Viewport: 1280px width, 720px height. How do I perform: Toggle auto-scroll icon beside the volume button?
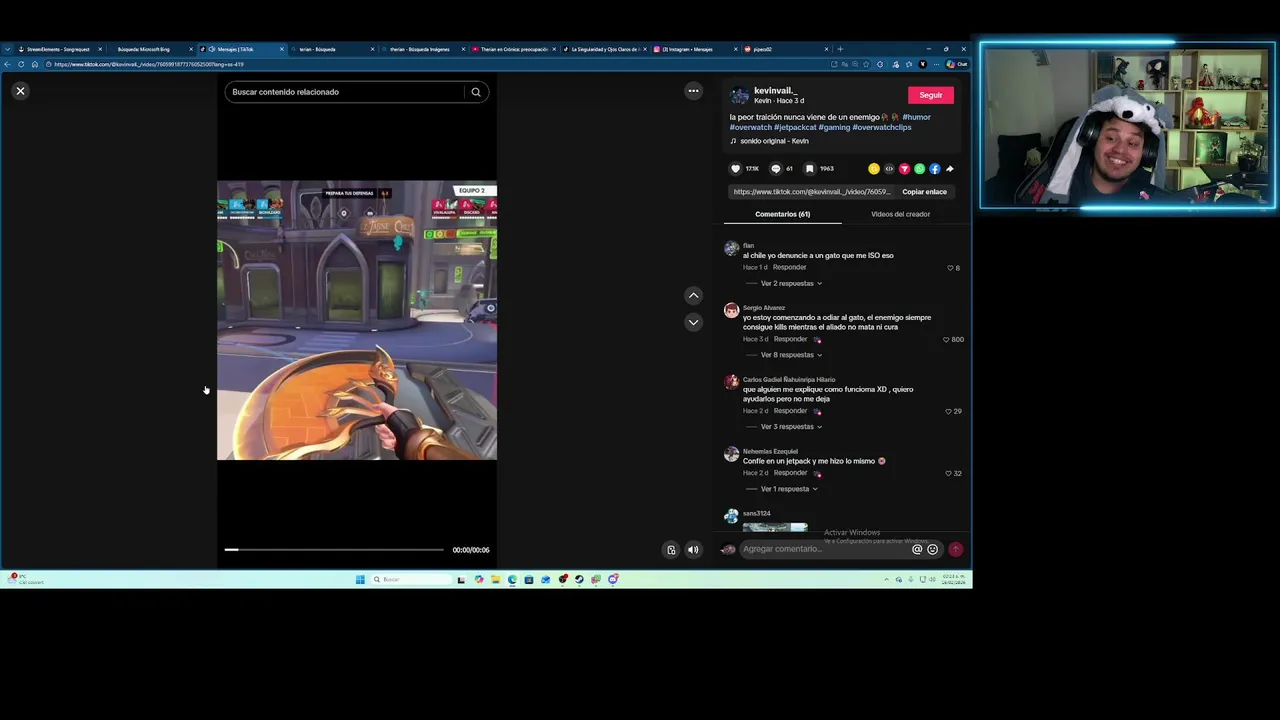pyautogui.click(x=671, y=549)
